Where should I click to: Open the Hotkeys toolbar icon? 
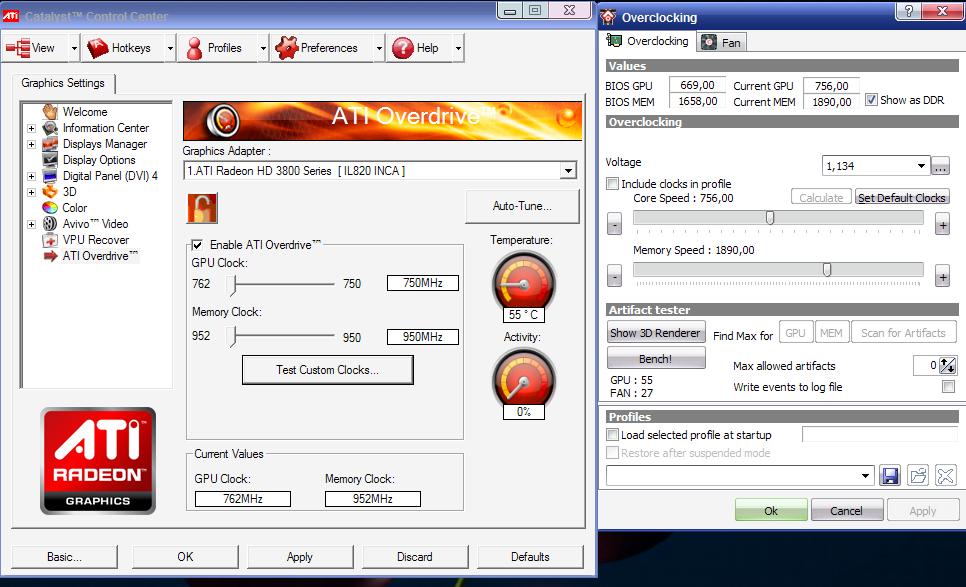[x=98, y=48]
